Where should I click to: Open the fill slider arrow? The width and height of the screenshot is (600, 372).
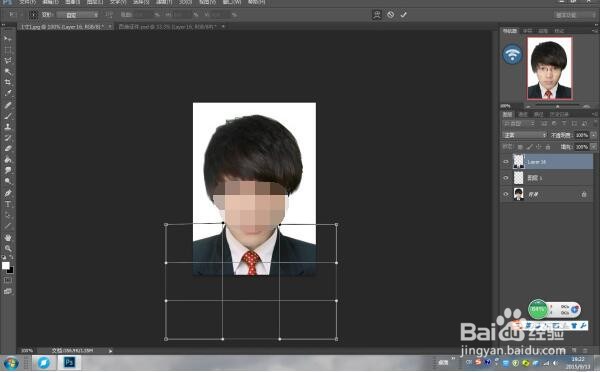point(593,147)
